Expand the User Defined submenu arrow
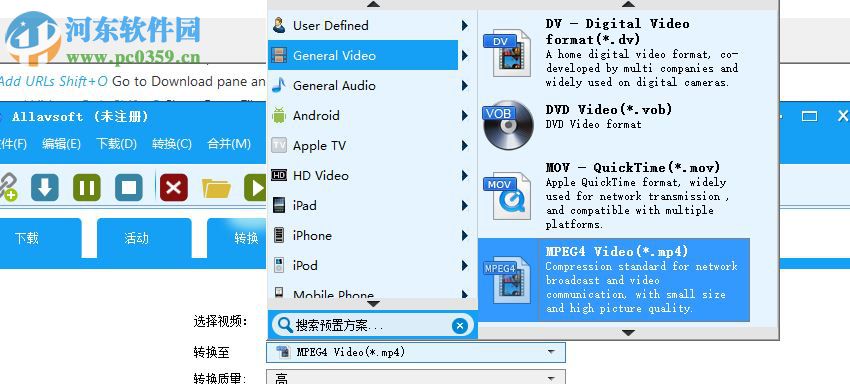This screenshot has width=850, height=384. pyautogui.click(x=465, y=25)
